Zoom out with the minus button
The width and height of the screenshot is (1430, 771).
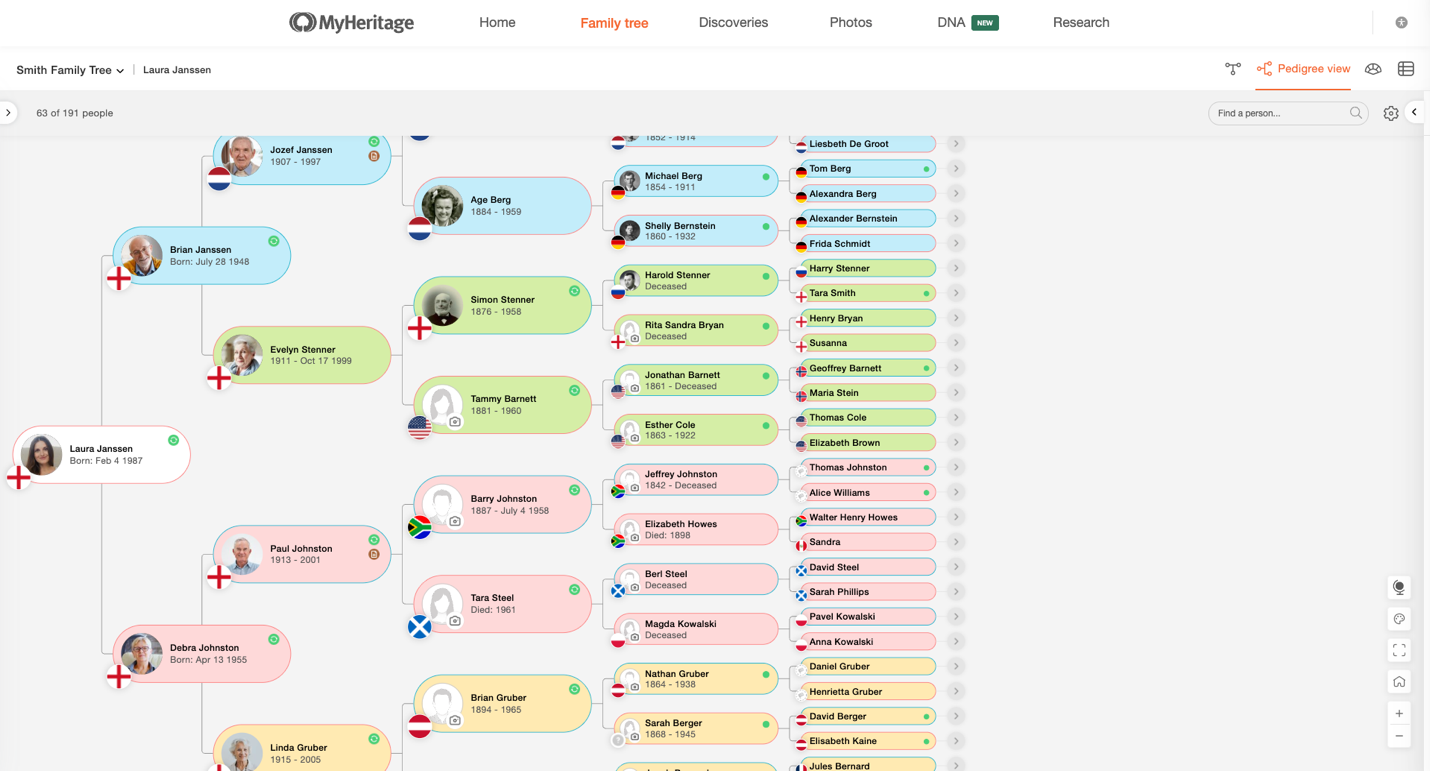point(1399,736)
